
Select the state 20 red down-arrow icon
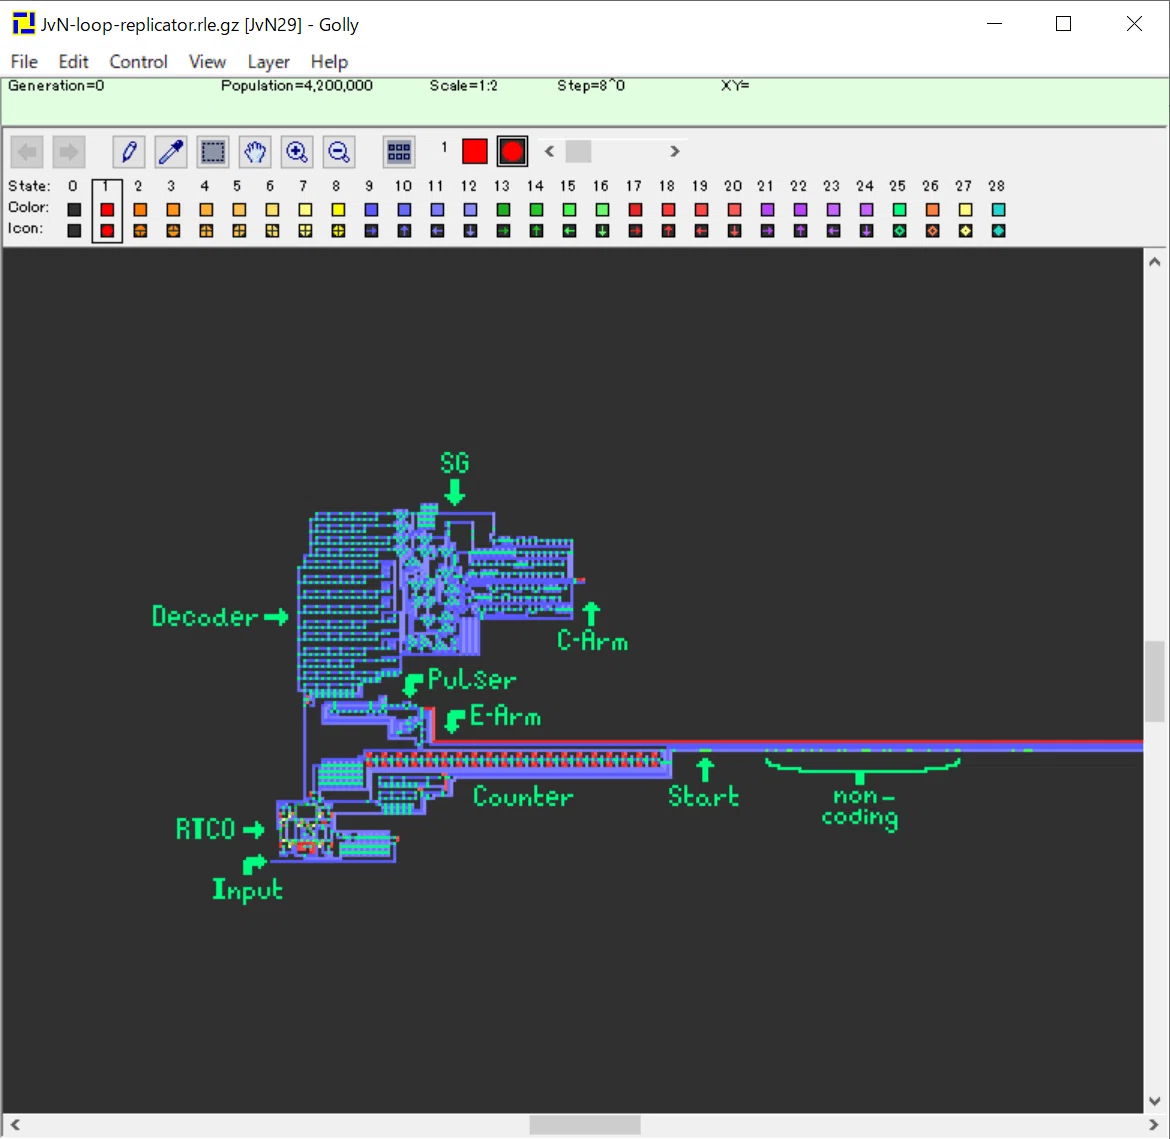pyautogui.click(x=735, y=231)
